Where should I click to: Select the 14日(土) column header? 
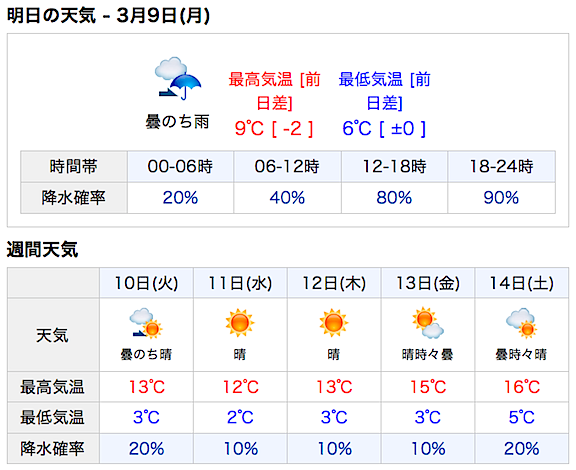(x=522, y=283)
